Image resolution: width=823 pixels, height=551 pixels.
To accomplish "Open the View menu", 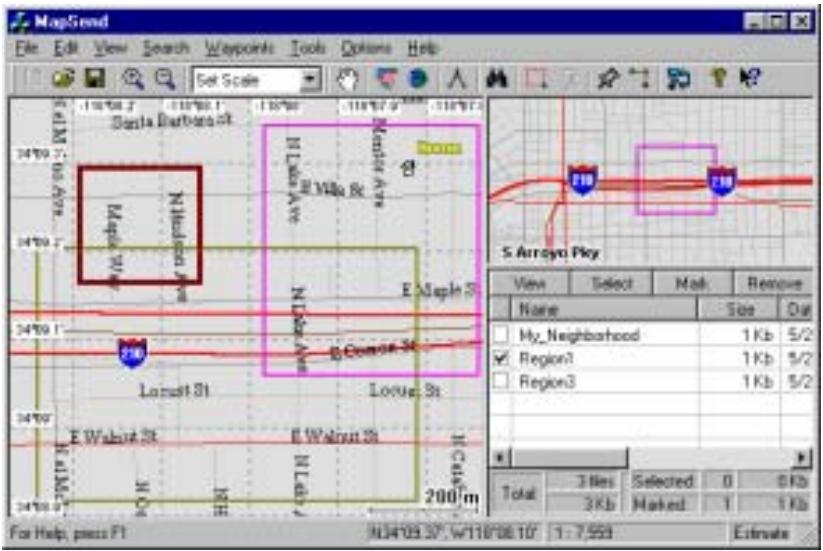I will (x=110, y=48).
